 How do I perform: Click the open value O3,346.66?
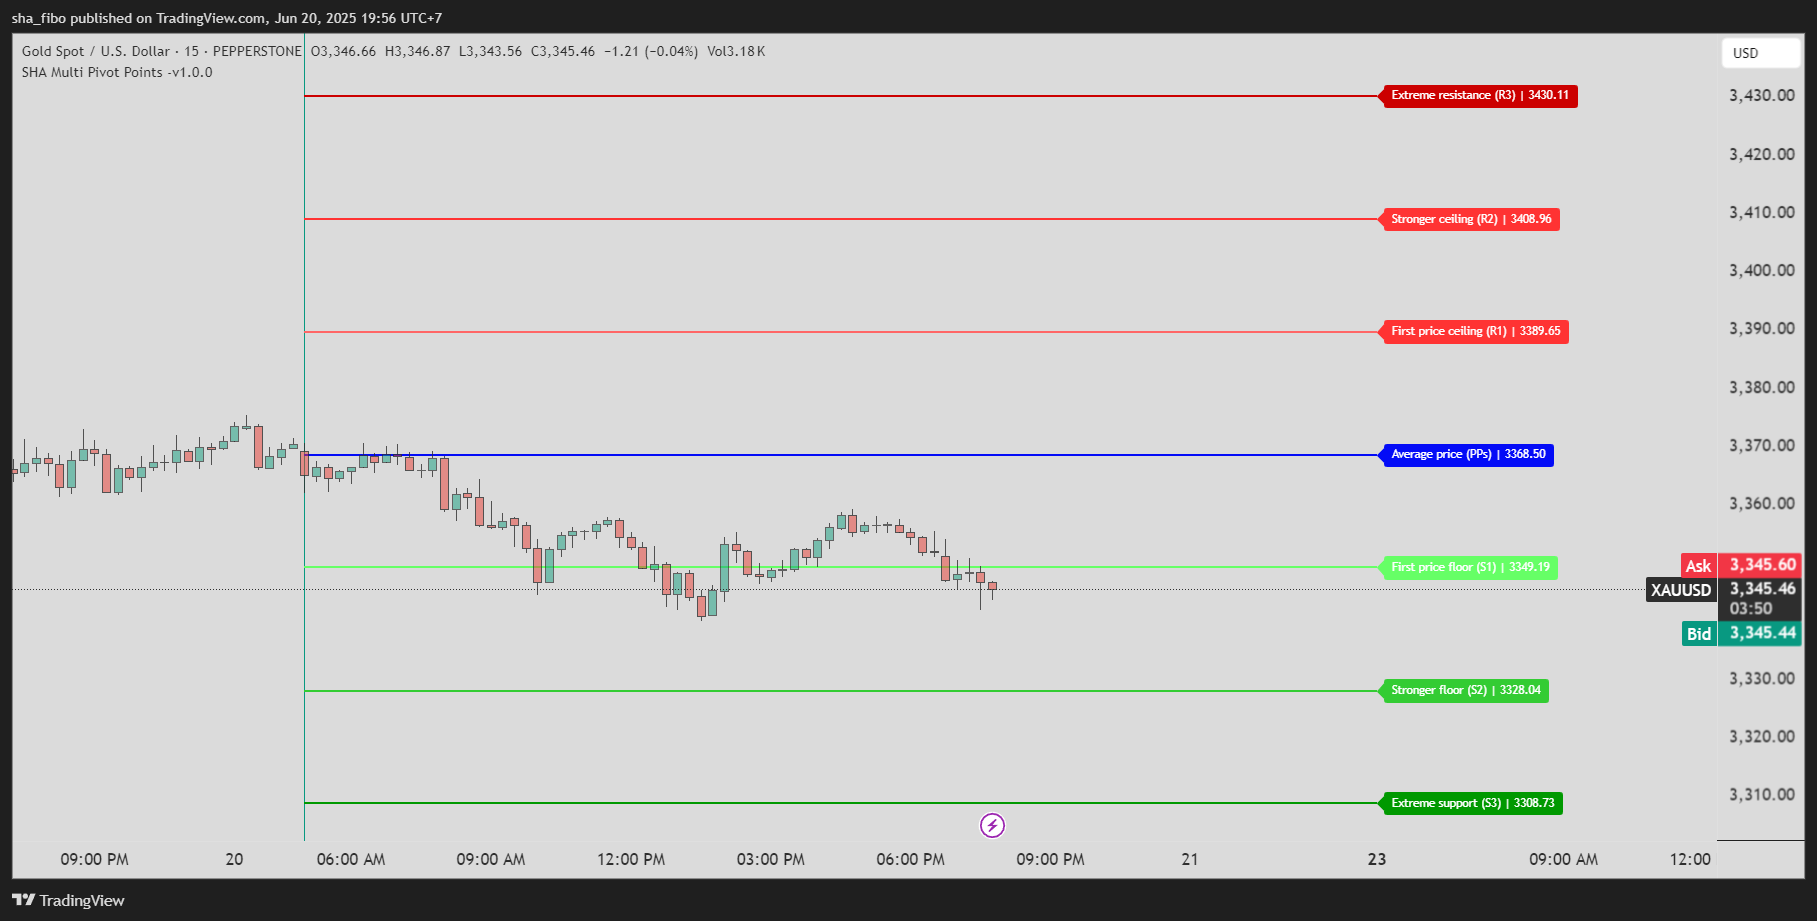click(x=344, y=51)
